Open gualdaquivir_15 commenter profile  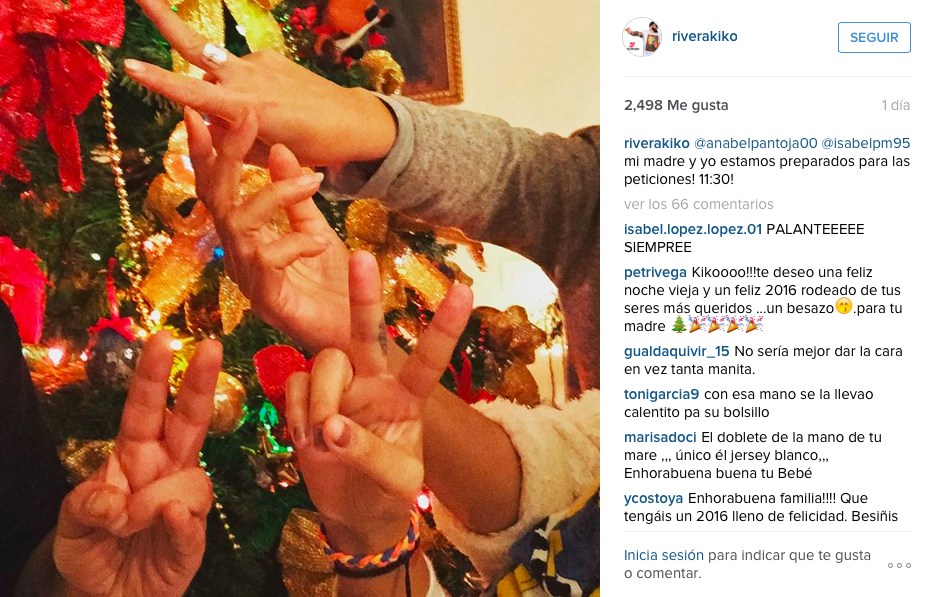(x=677, y=351)
